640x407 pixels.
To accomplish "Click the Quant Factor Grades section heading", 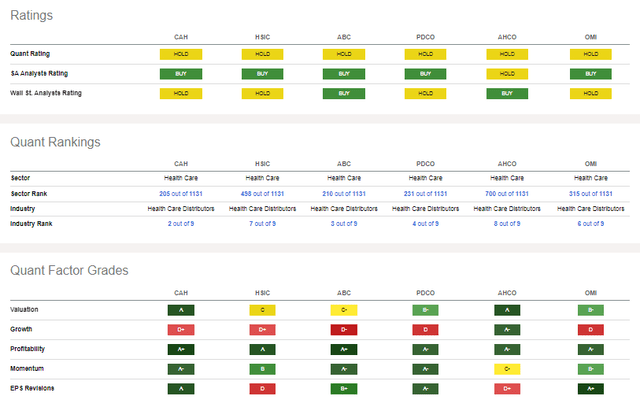I will coord(69,270).
